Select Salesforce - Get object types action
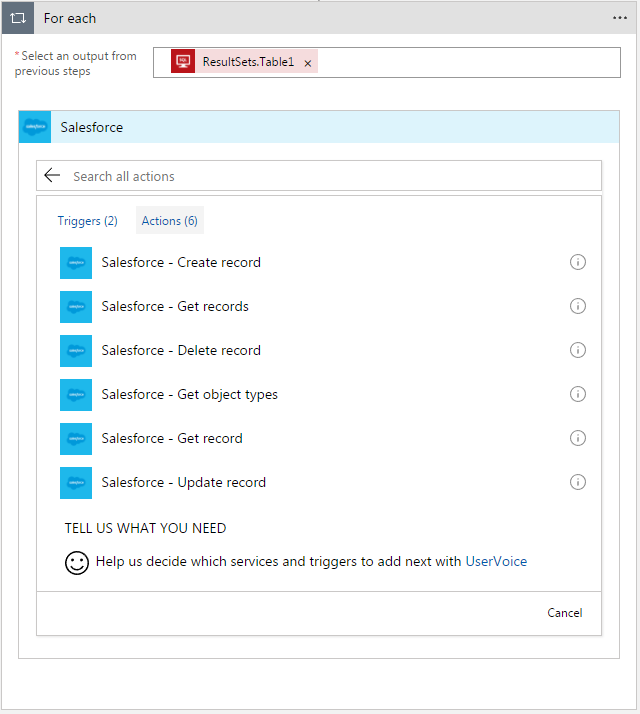Screen dimensions: 640x714 [x=189, y=394]
